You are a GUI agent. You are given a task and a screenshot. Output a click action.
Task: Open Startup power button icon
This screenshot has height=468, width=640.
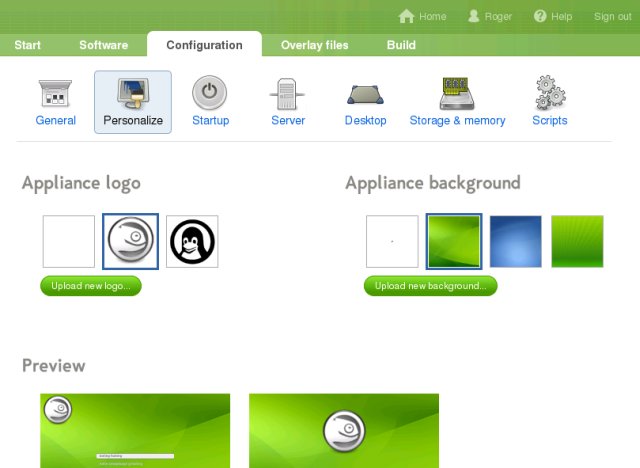tap(209, 92)
